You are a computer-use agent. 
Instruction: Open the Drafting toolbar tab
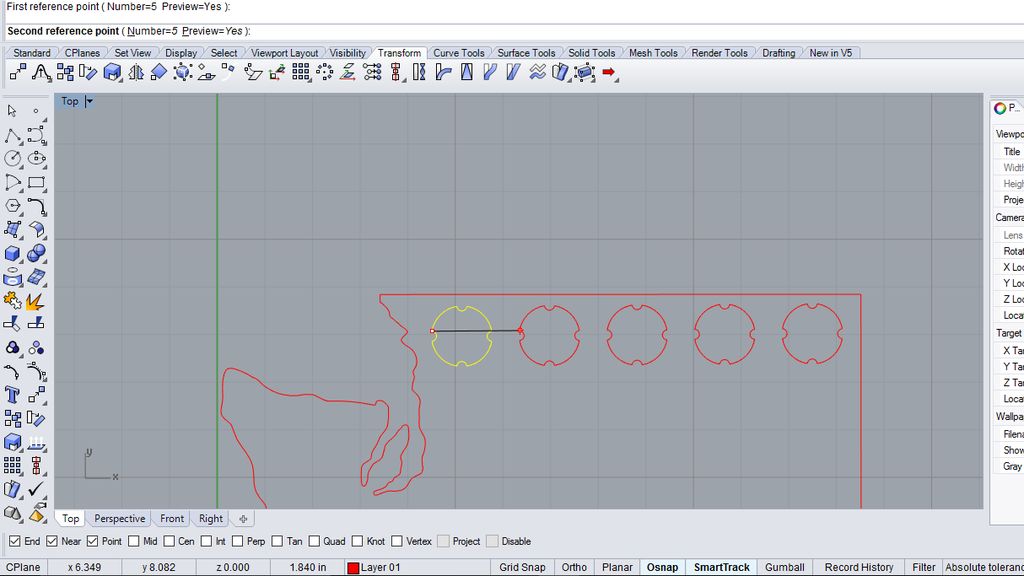(x=778, y=53)
